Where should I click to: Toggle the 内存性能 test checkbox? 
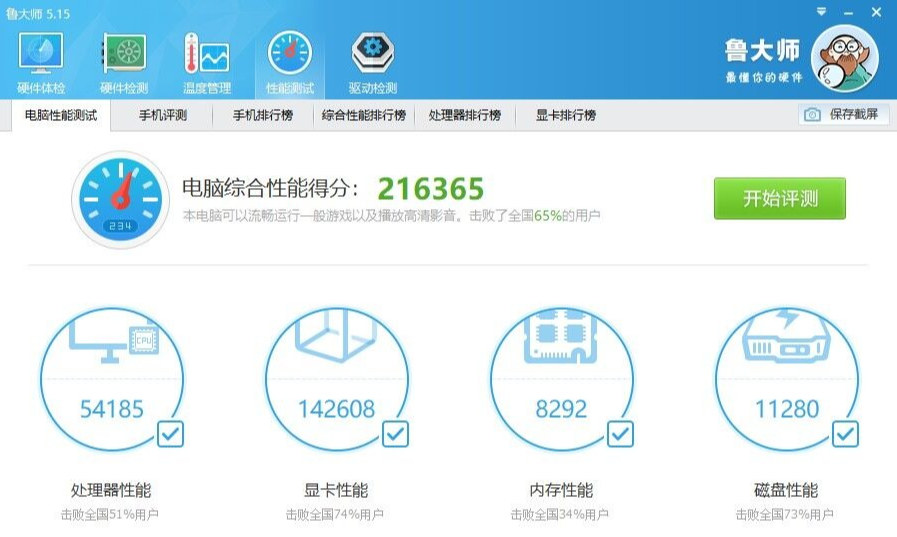click(x=621, y=434)
